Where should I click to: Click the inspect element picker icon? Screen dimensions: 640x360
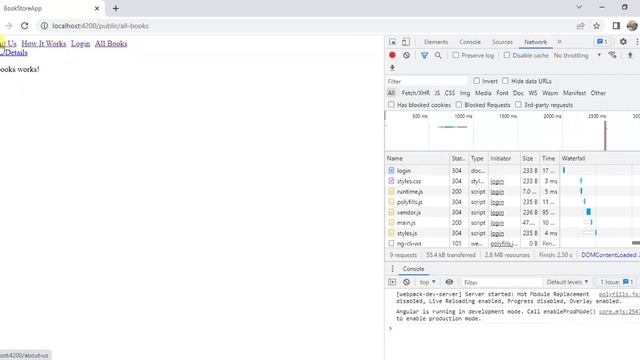coord(392,42)
